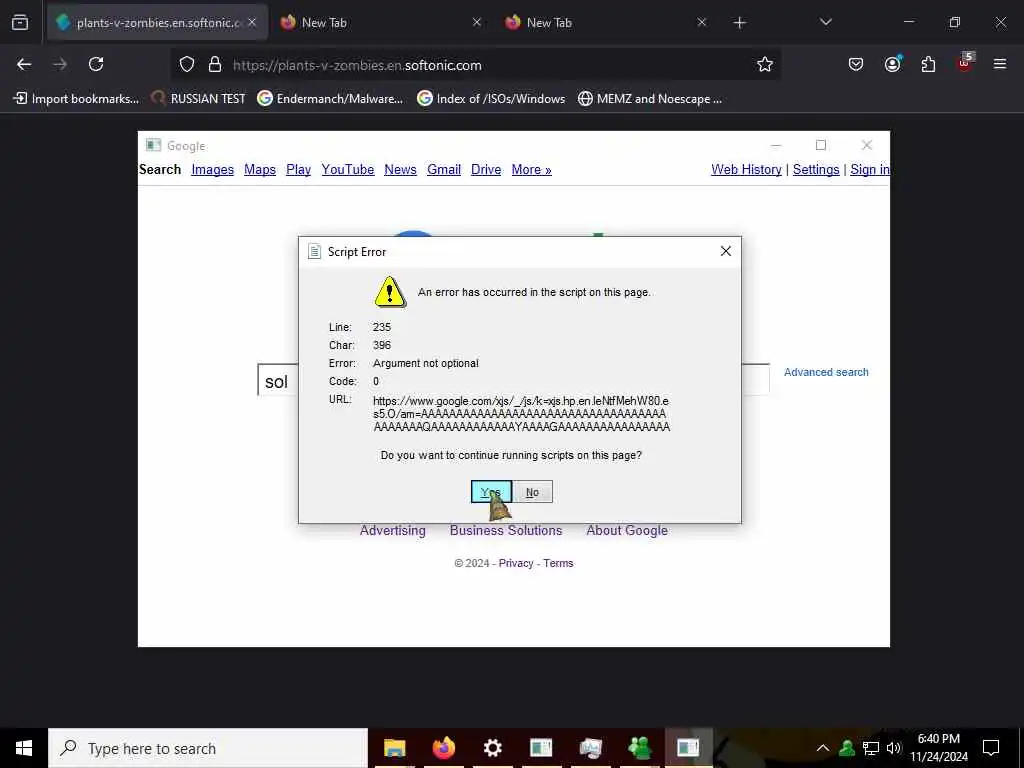The width and height of the screenshot is (1024, 768).
Task: Open the RUSSIAN TEST bookmark
Action: tap(199, 99)
